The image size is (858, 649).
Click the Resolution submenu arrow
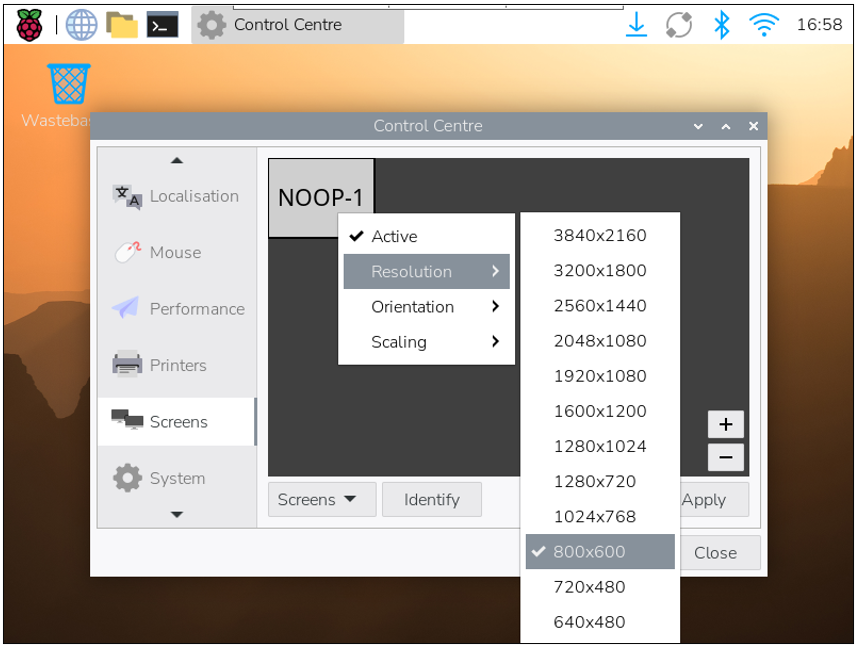495,271
